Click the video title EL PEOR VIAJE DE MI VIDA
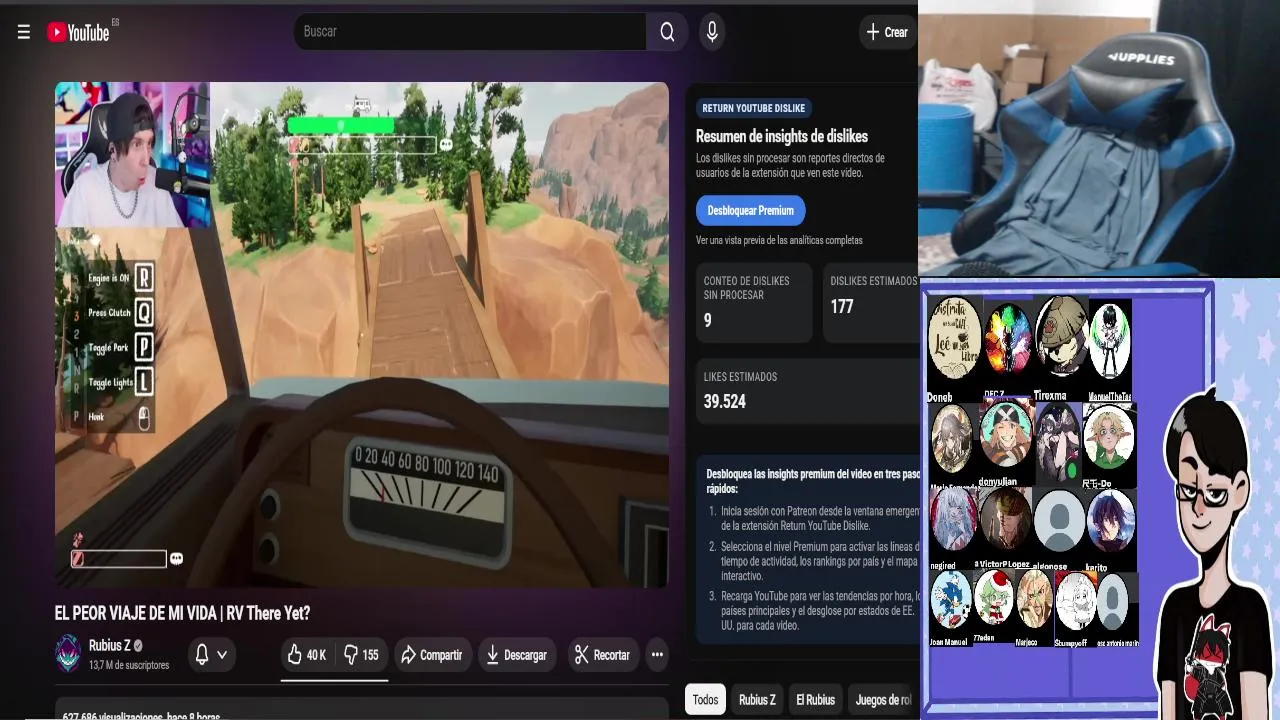The height and width of the screenshot is (720, 1280). [x=182, y=613]
